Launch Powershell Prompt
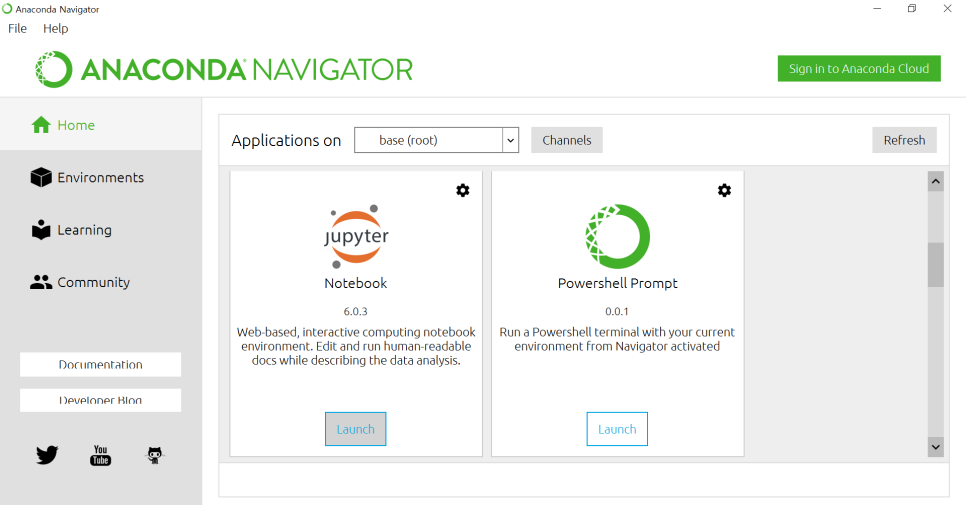 pos(617,429)
